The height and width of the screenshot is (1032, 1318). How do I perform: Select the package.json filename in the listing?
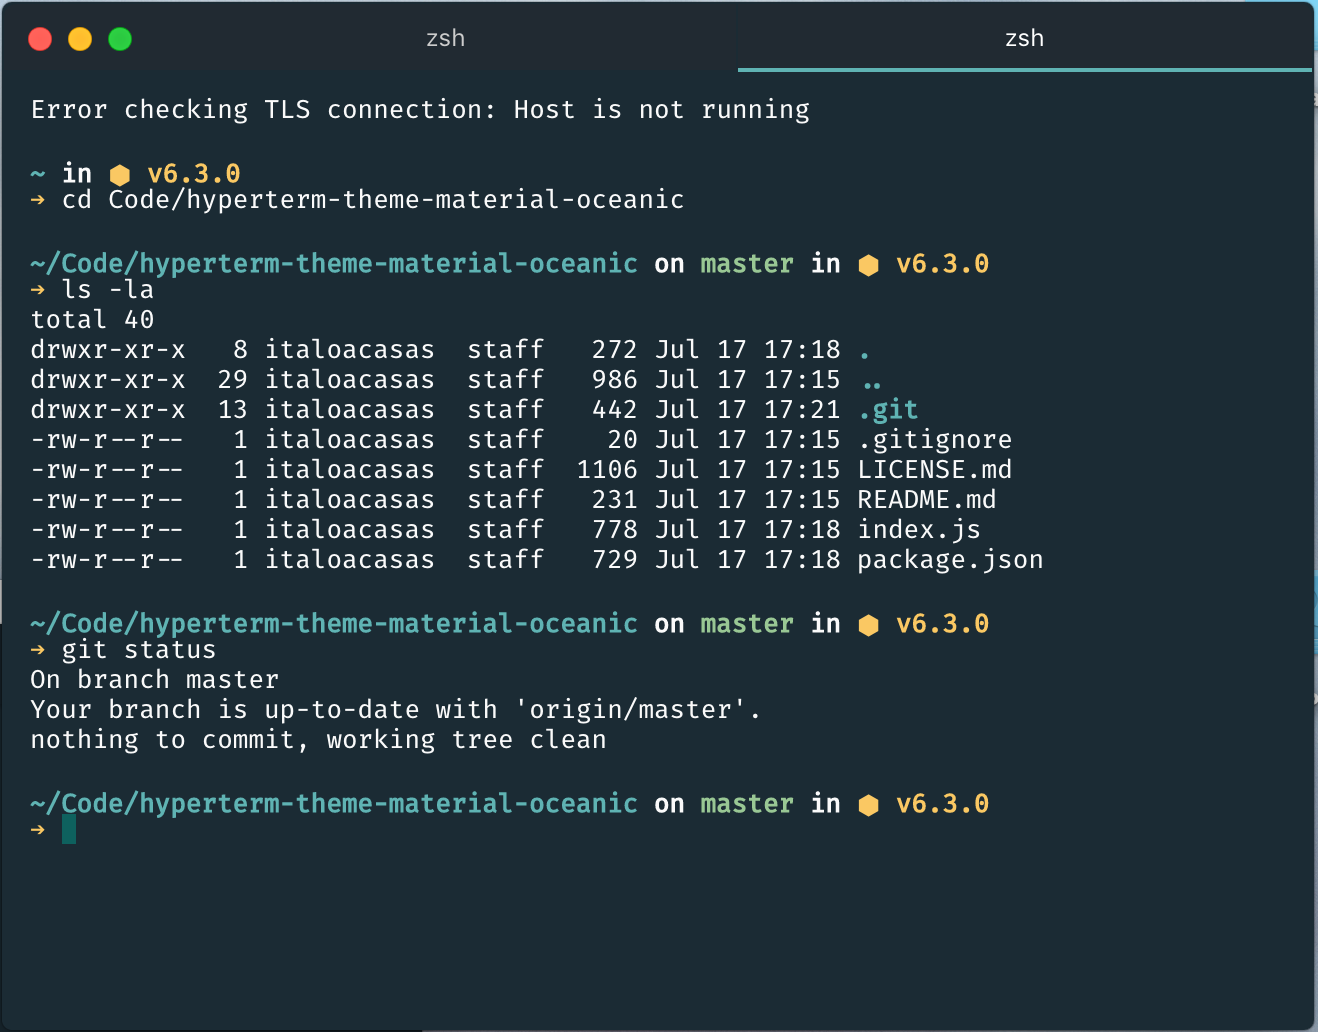click(950, 560)
